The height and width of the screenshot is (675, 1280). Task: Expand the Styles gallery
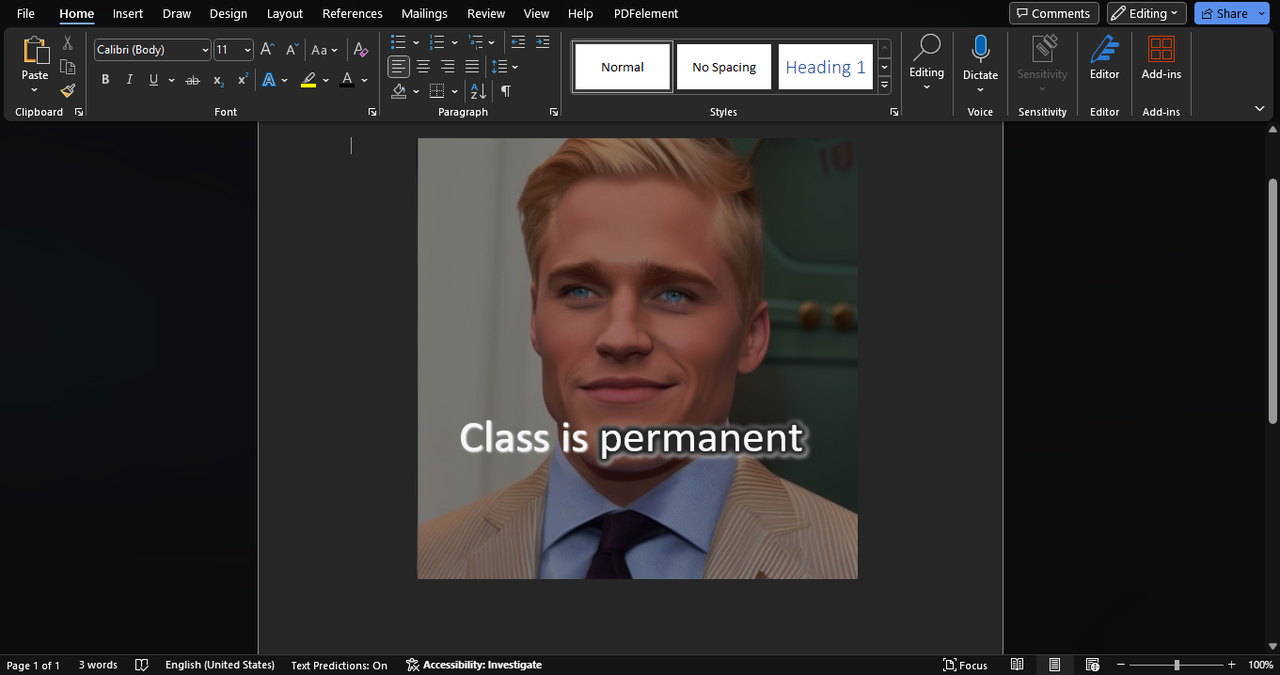884,87
